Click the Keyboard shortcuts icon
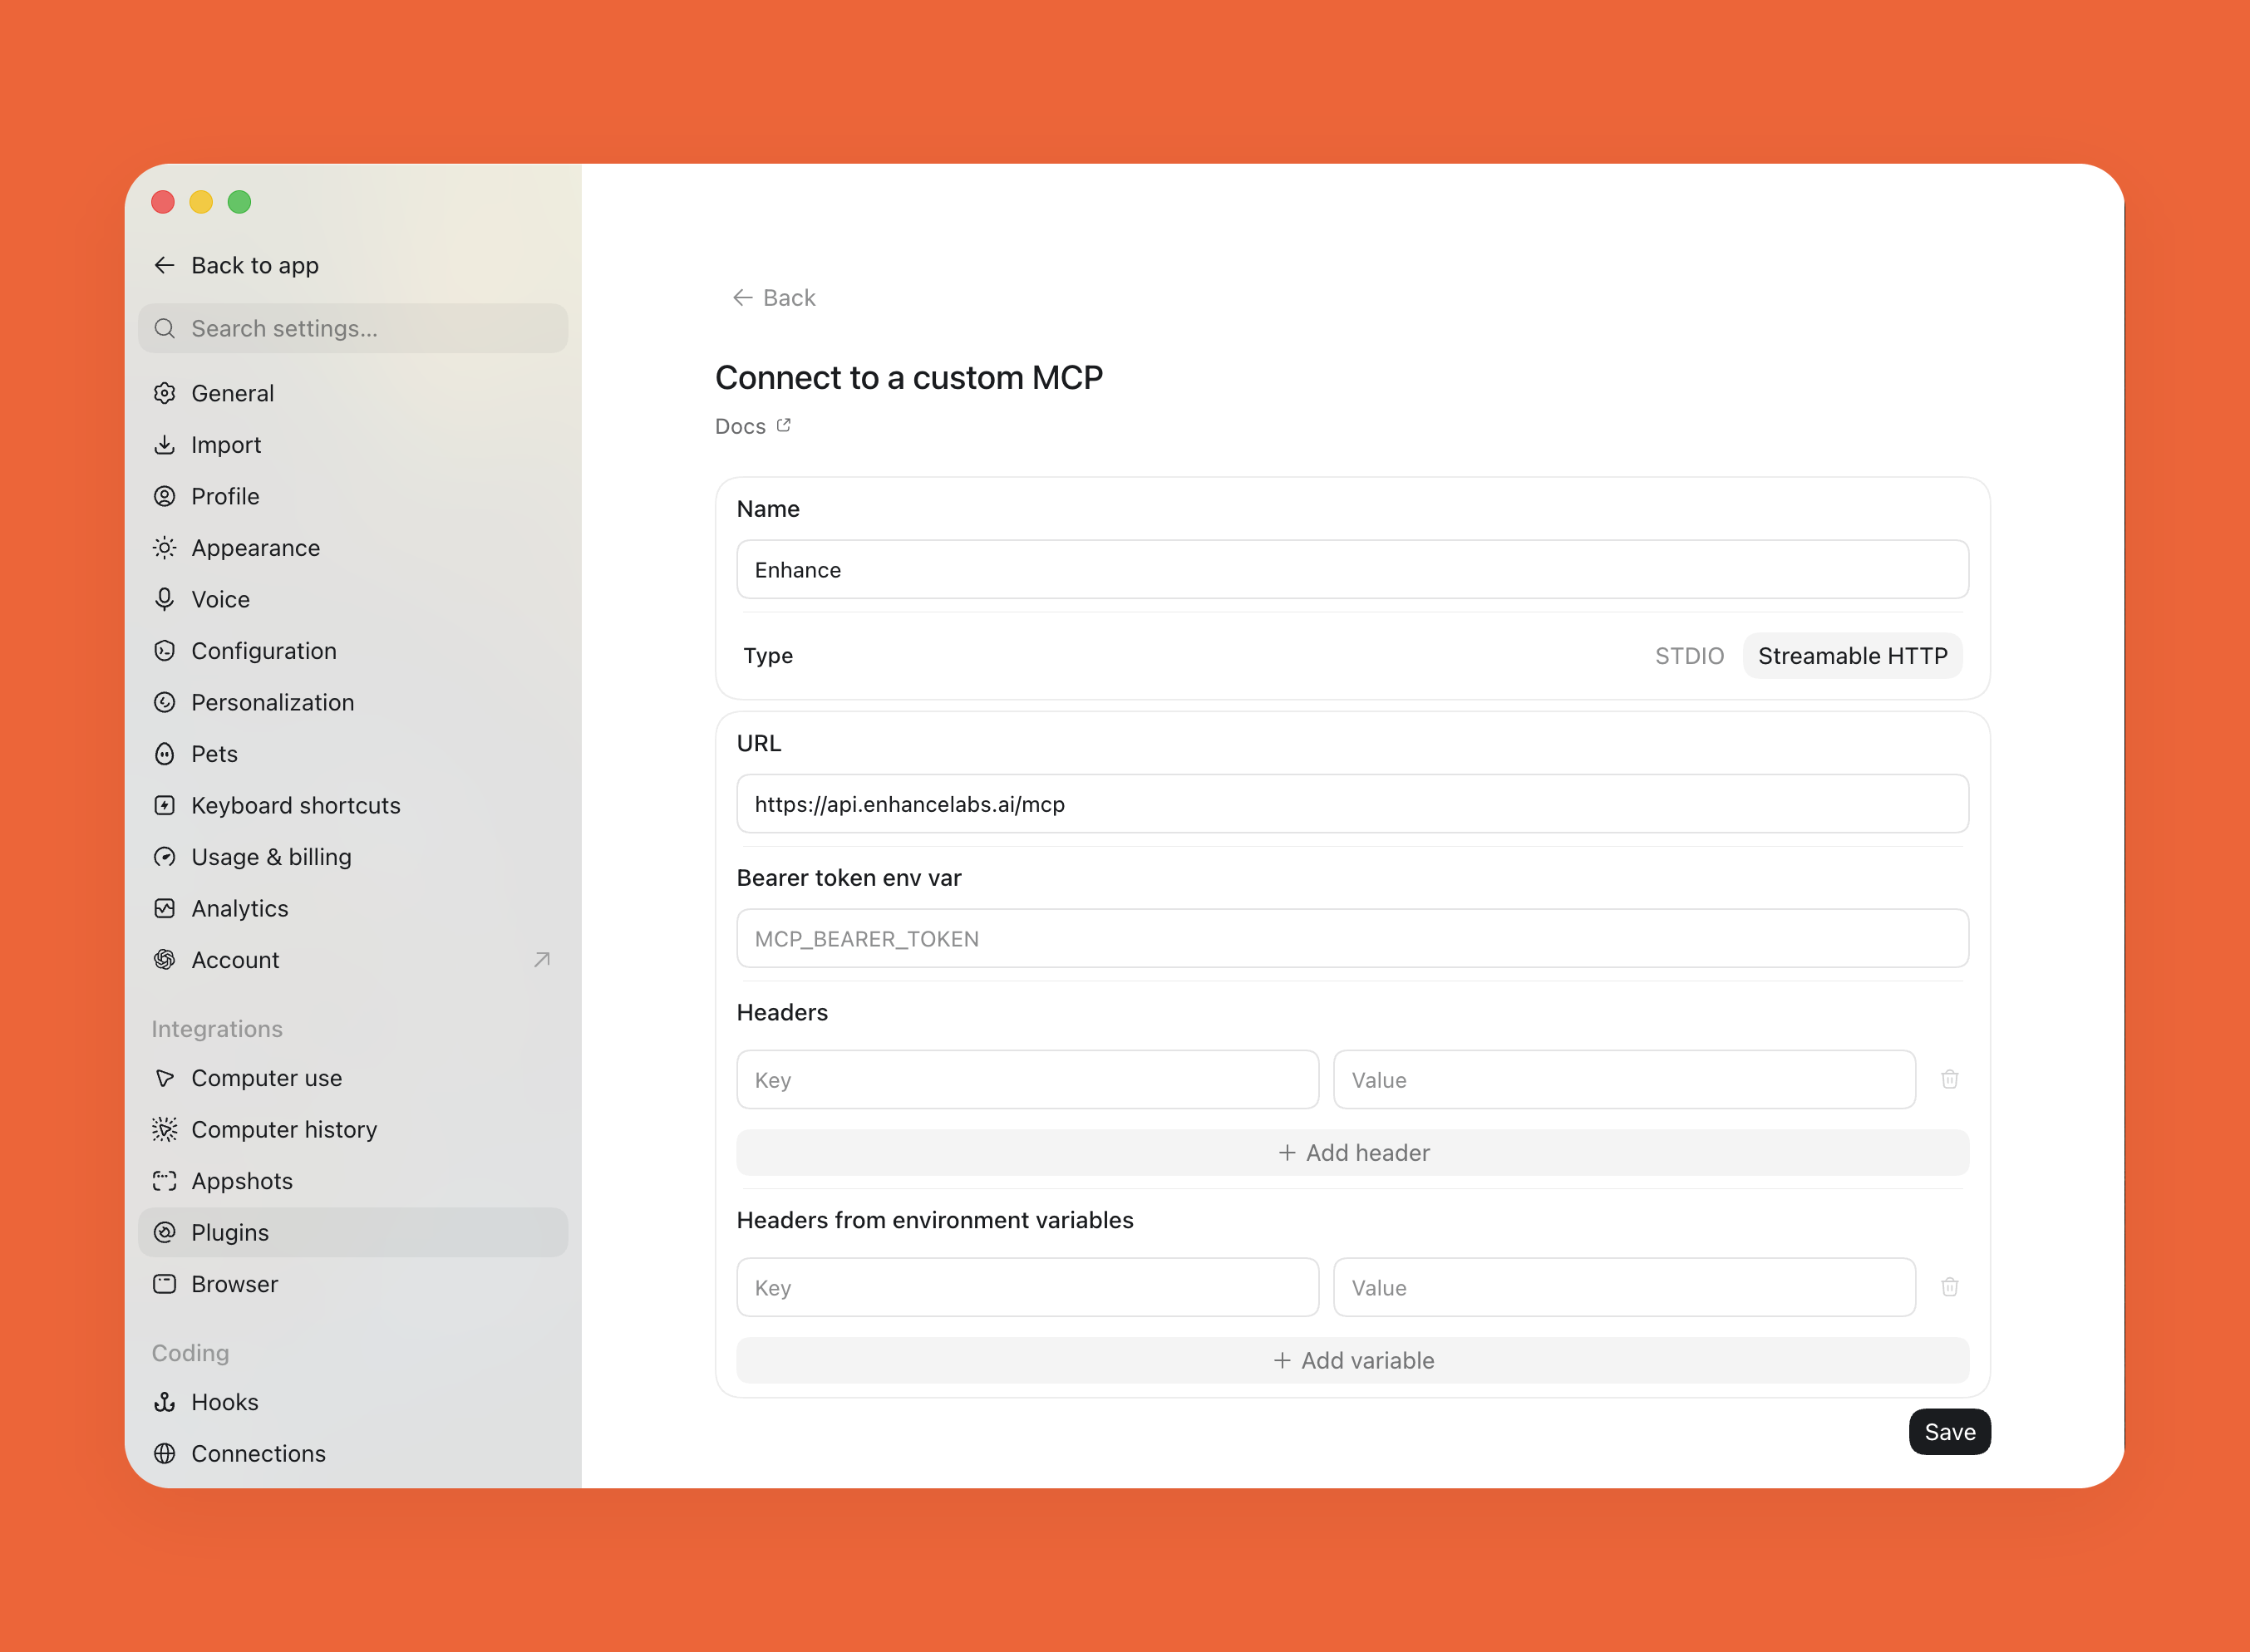 coord(165,805)
